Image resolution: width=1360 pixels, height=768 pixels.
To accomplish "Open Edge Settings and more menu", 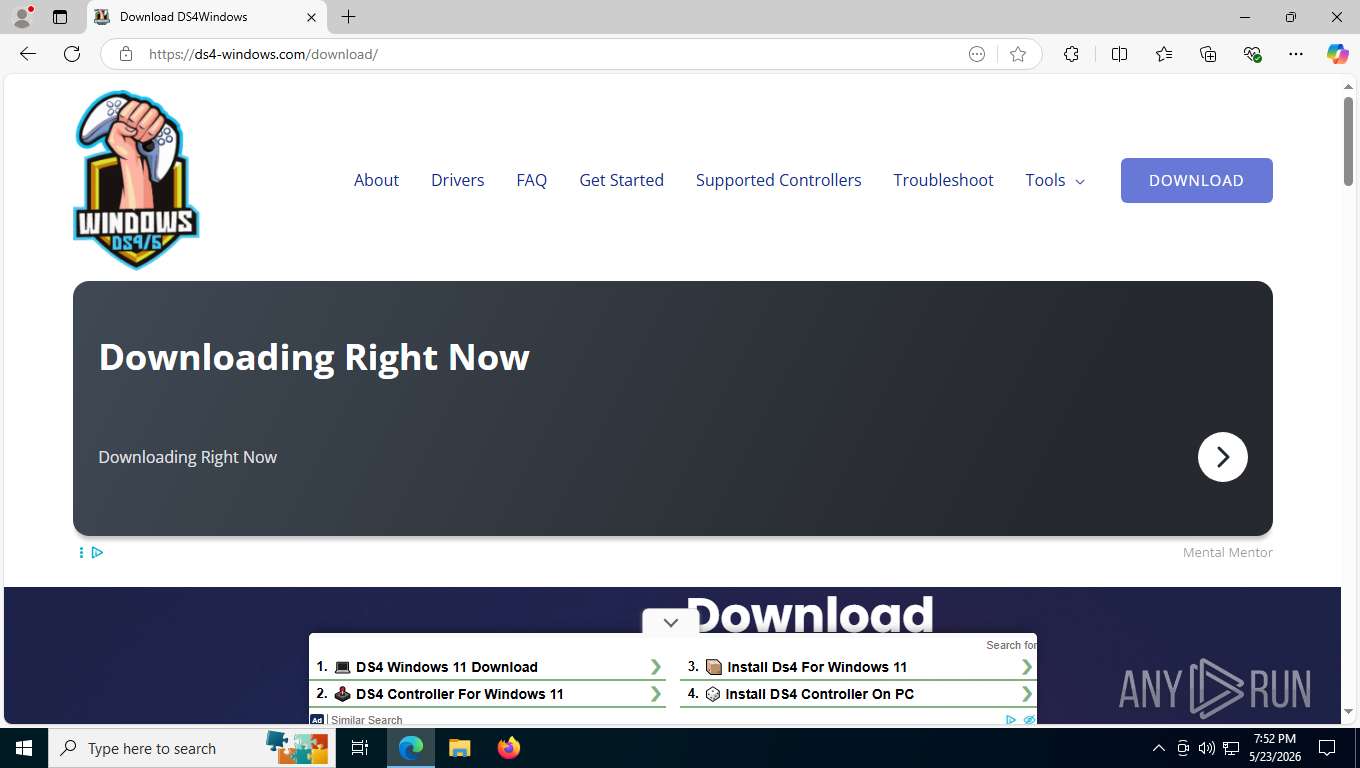I will pyautogui.click(x=1296, y=54).
